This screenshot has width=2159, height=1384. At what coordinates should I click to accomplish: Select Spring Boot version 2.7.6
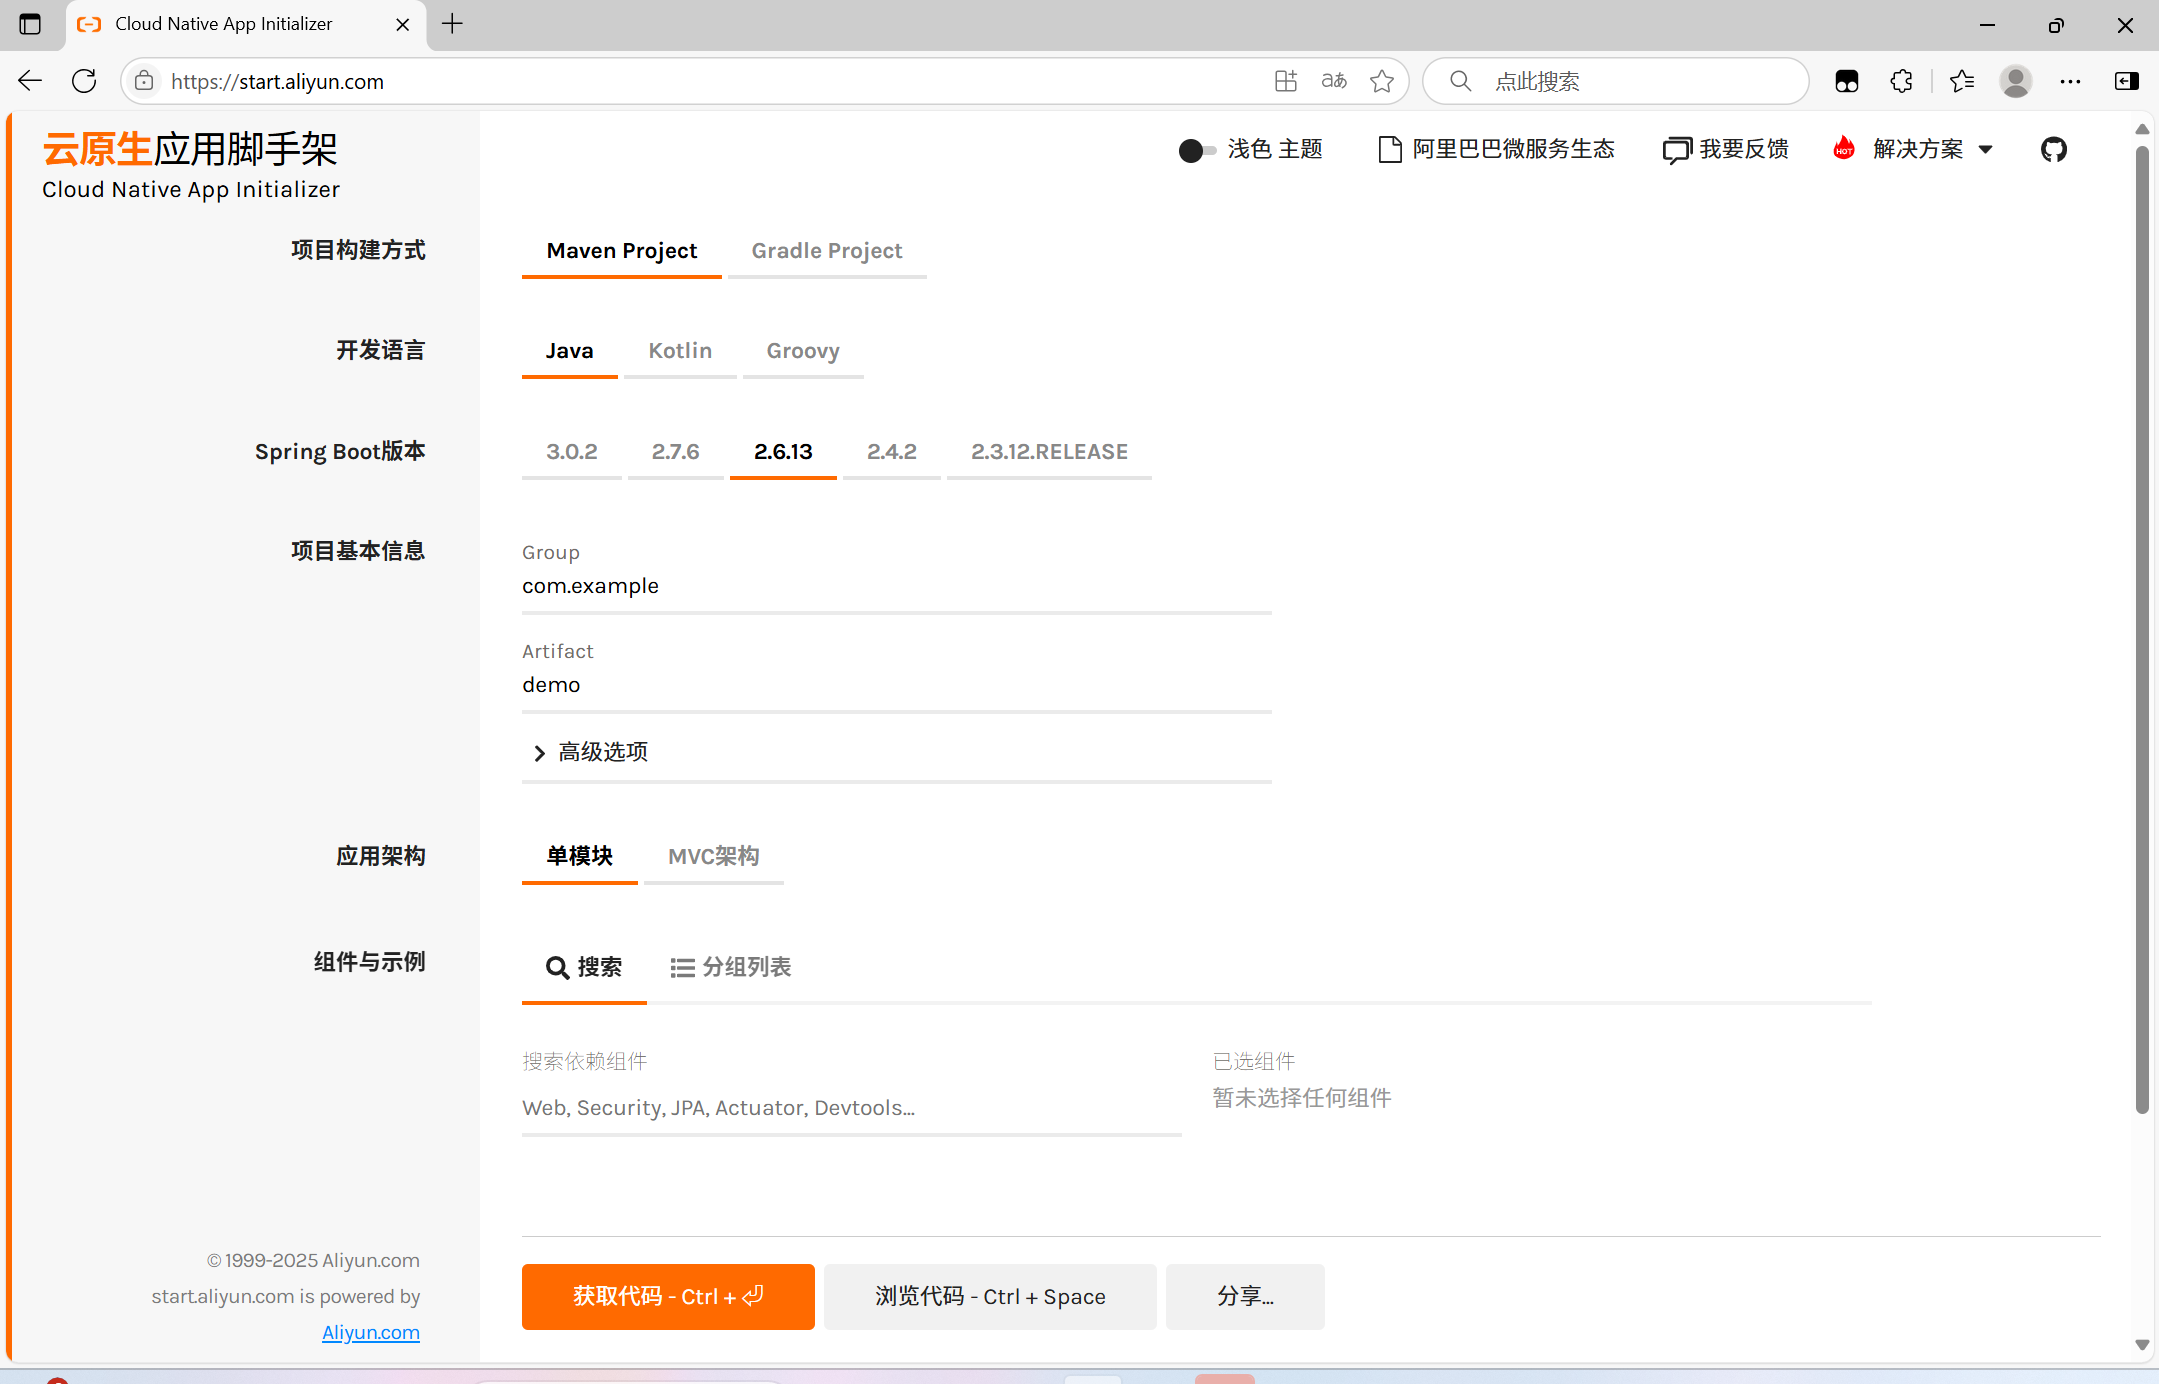coord(675,452)
